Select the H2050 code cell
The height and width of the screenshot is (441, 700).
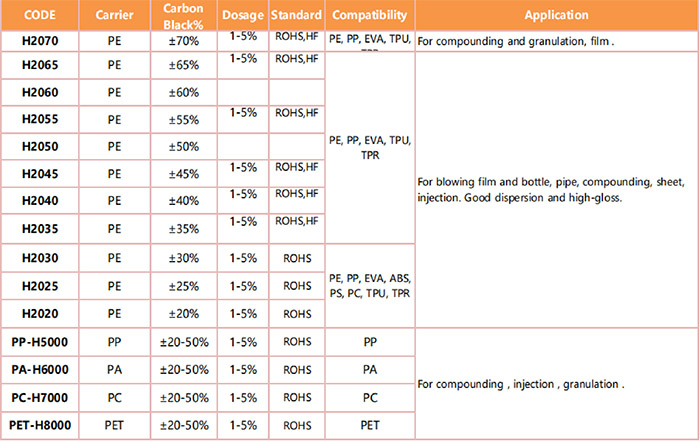coord(40,146)
